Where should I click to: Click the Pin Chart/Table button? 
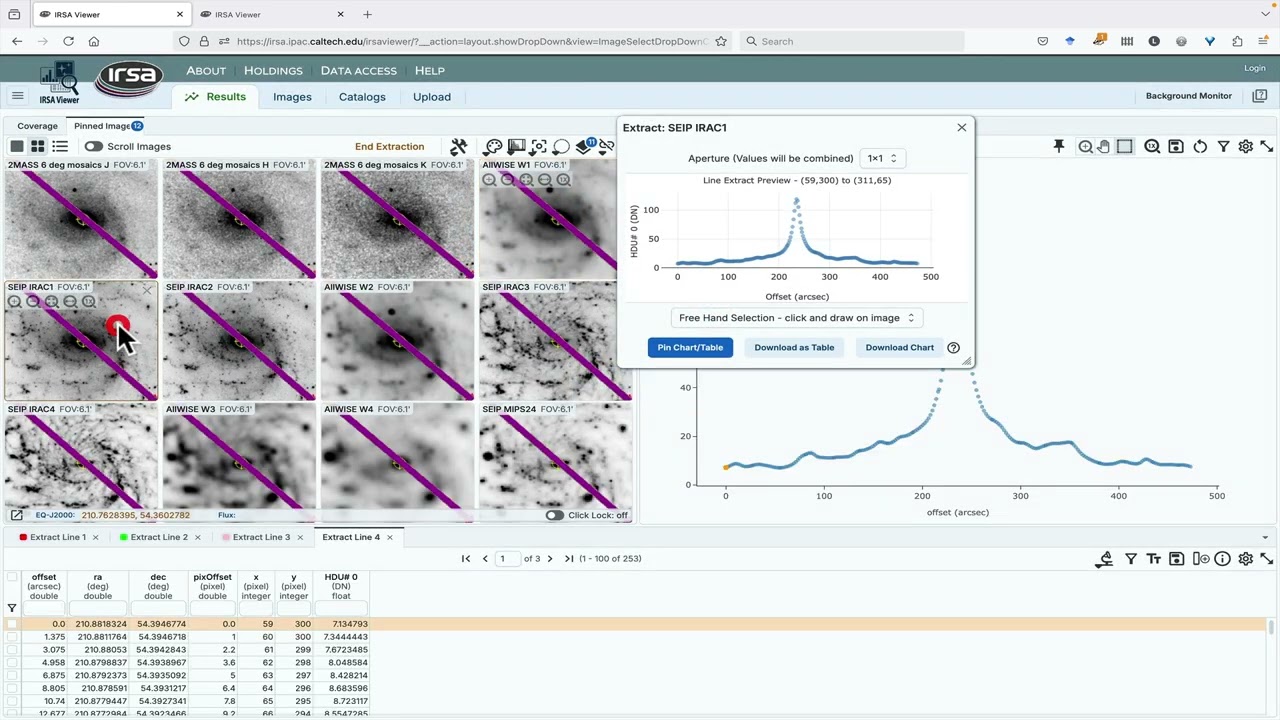690,348
